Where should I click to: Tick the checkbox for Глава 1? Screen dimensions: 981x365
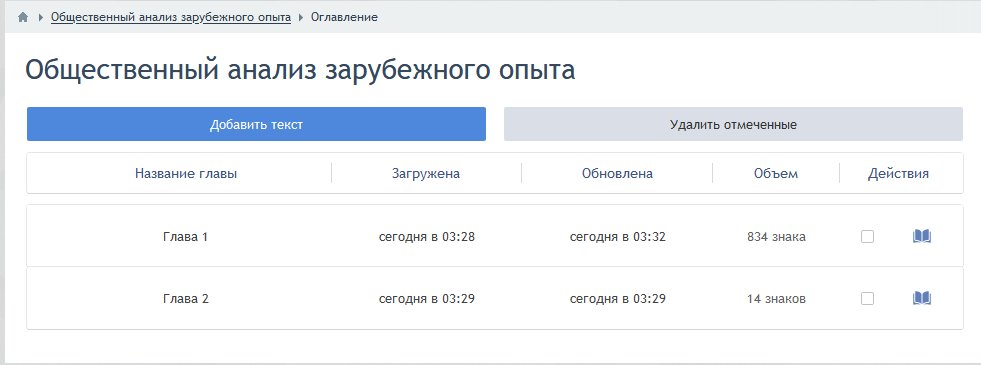pos(867,237)
